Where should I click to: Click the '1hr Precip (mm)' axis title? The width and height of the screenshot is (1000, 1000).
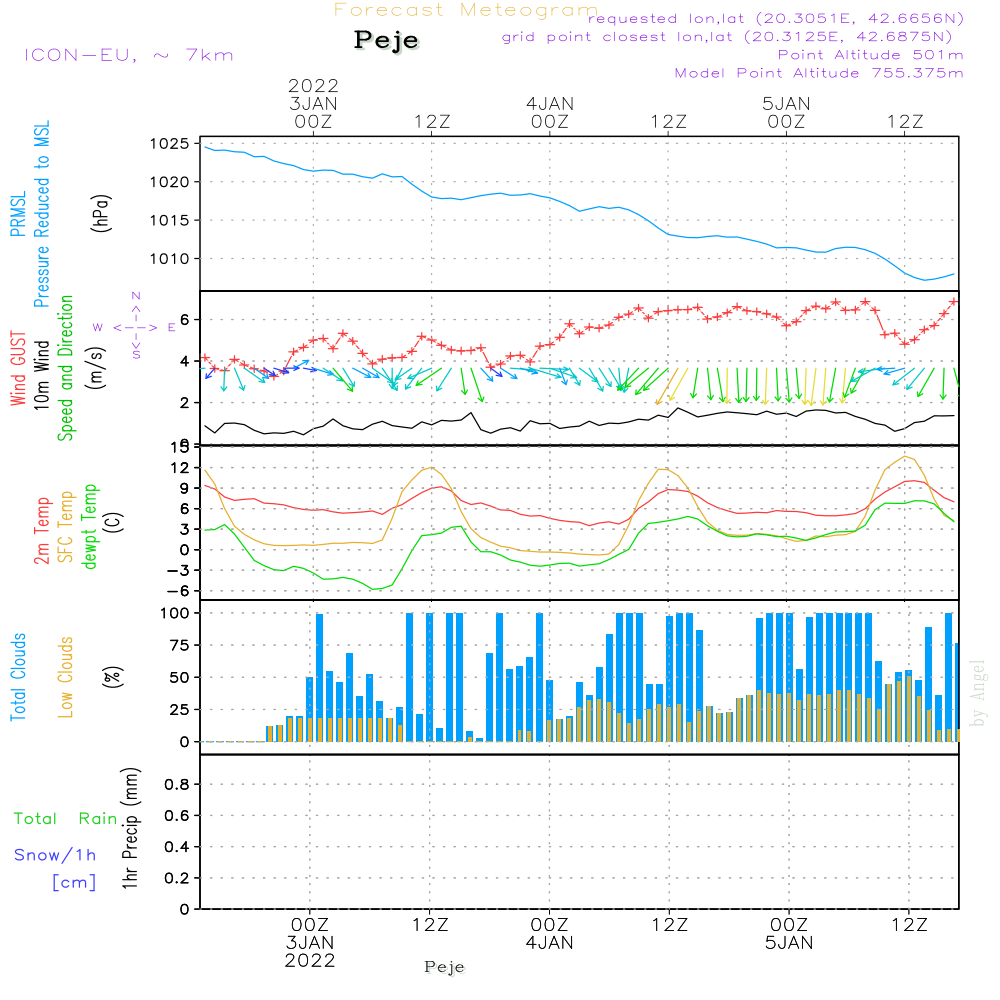pyautogui.click(x=130, y=828)
